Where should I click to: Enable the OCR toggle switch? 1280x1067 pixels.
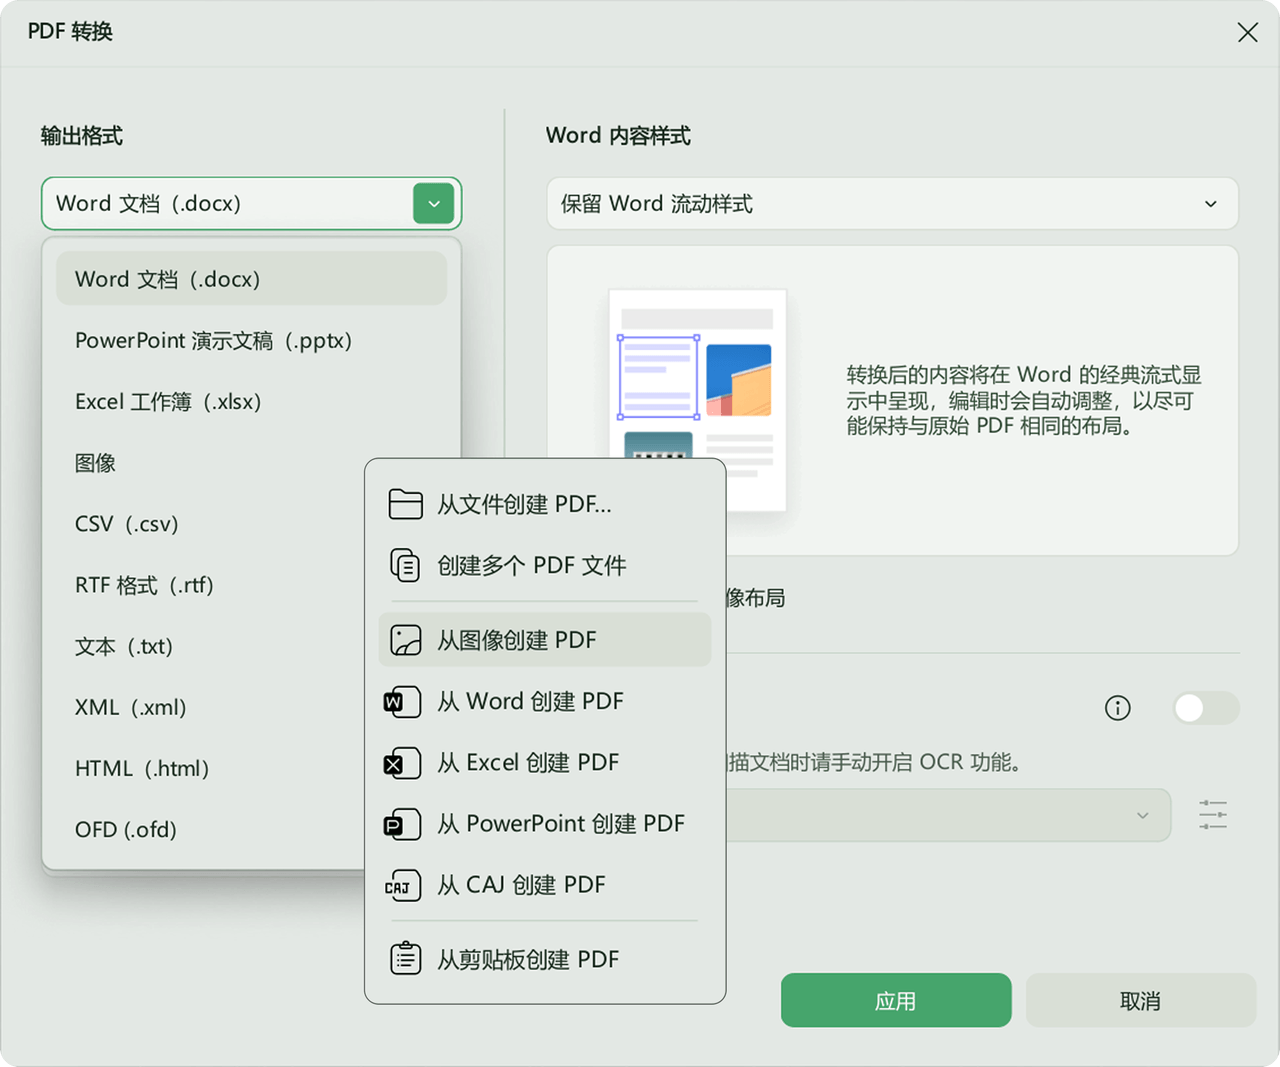point(1205,708)
